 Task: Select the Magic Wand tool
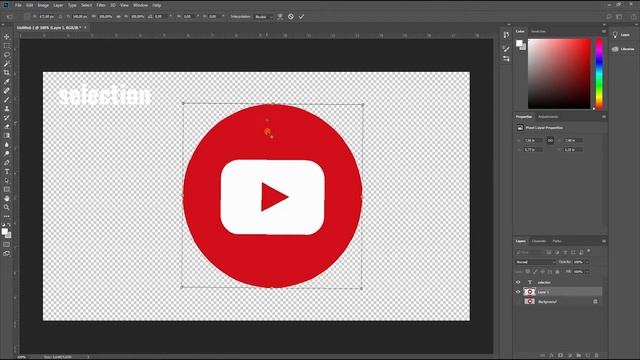(x=7, y=64)
